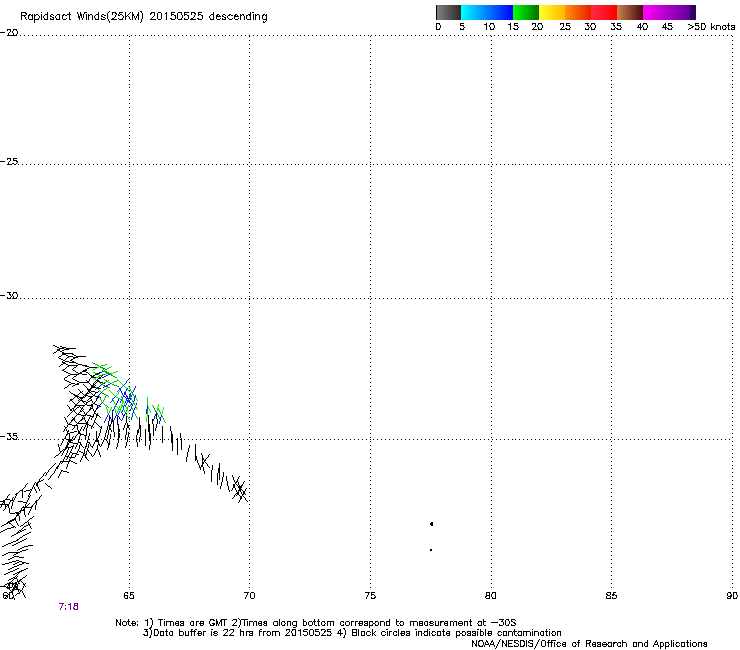The image size is (740, 650).
Task: Click the 90 longitude axis label
Action: tap(732, 596)
